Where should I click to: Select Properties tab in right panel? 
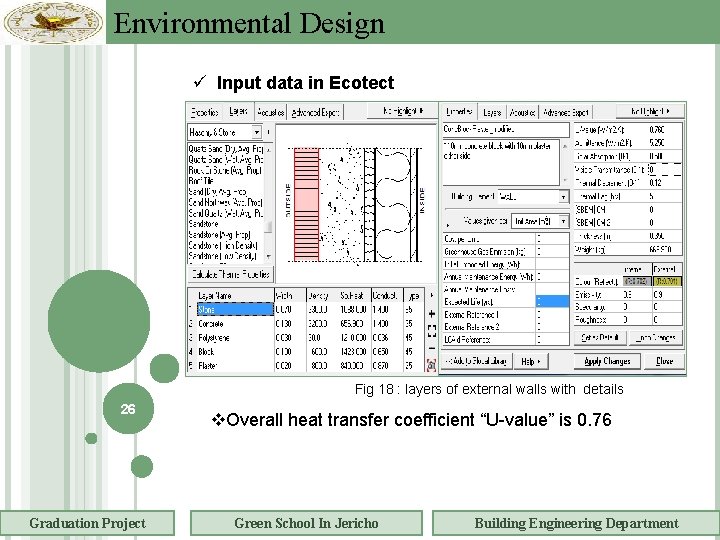coord(459,112)
